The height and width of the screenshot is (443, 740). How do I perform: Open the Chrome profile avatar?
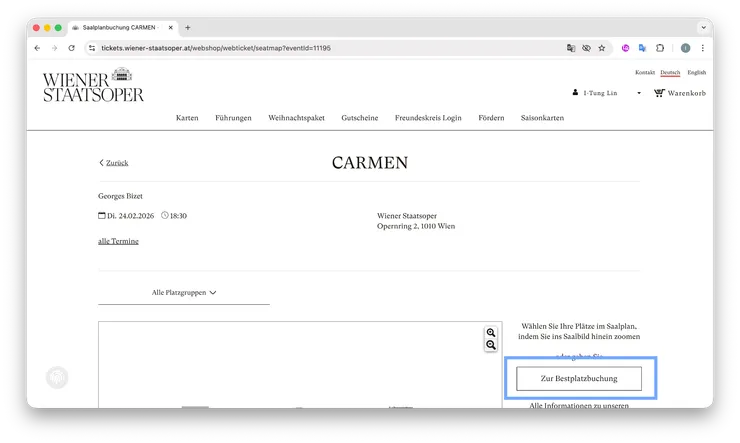tap(685, 48)
